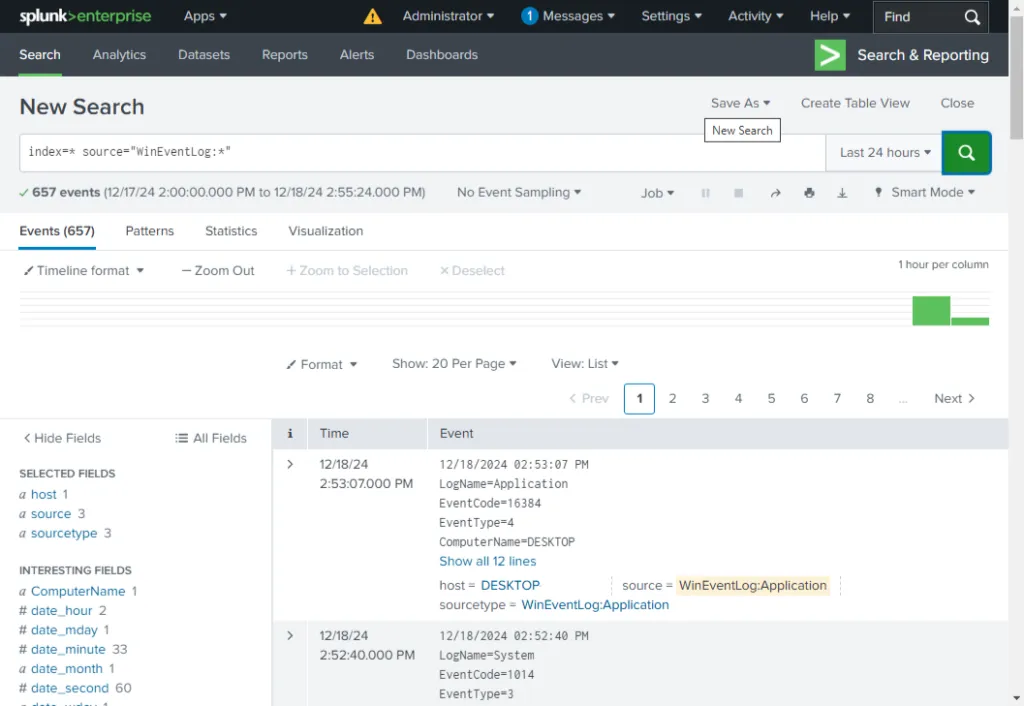Viewport: 1024px width, 706px height.
Task: Go to the Datasets tab
Action: coord(204,55)
